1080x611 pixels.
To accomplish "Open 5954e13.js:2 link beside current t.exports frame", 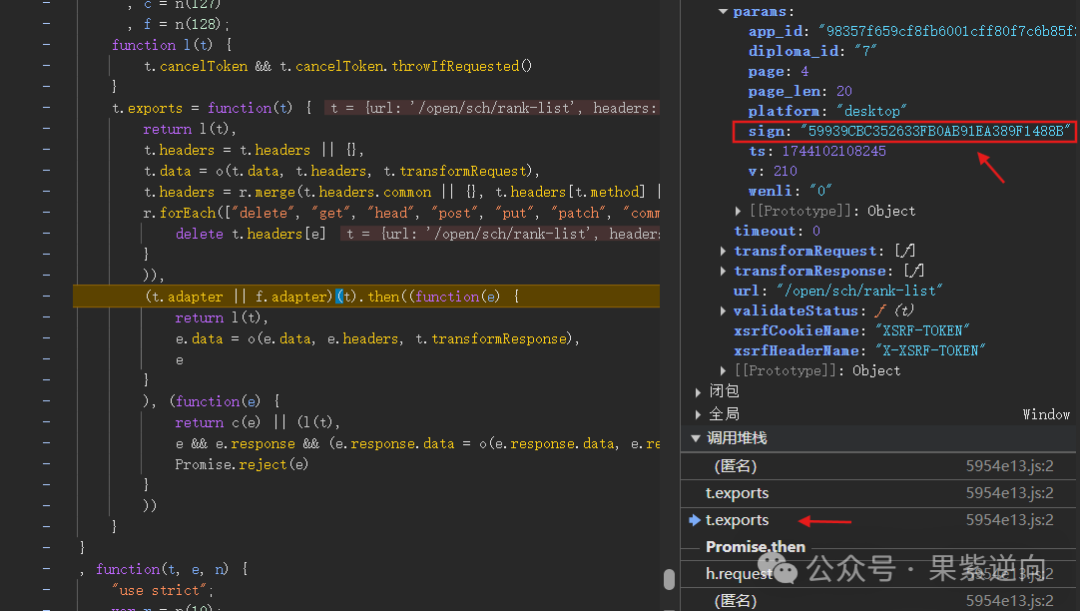I will click(x=1009, y=520).
